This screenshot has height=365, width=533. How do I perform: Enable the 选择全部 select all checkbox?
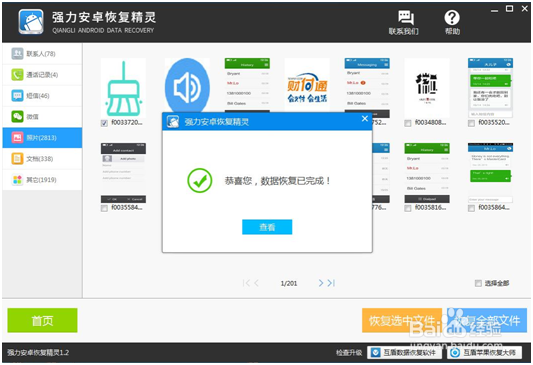click(478, 283)
